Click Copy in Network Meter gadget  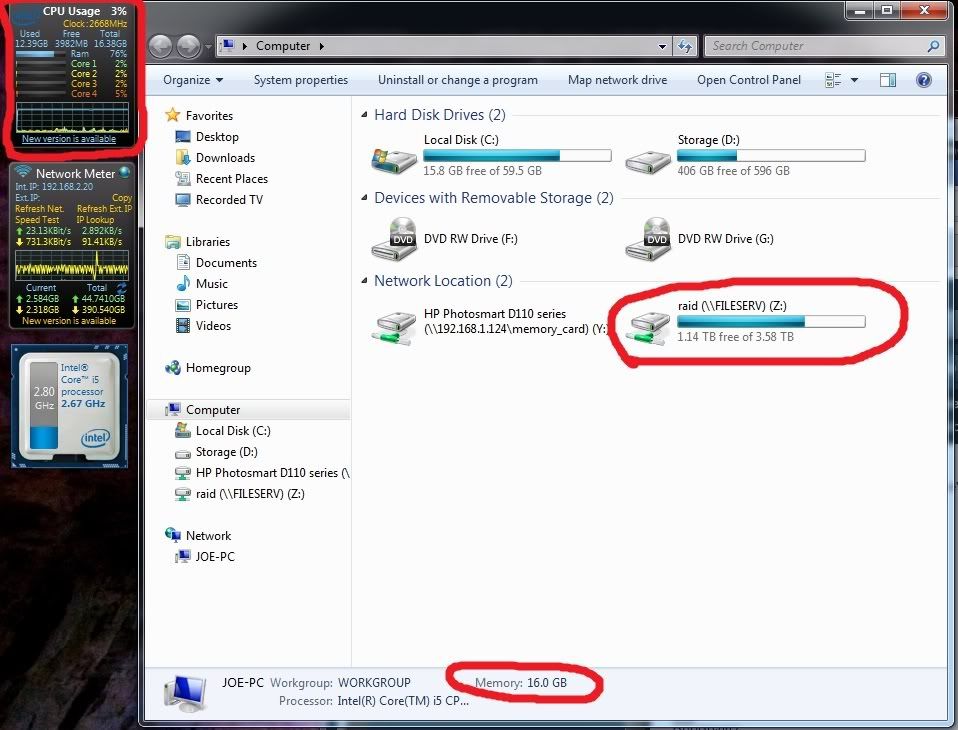click(x=122, y=198)
